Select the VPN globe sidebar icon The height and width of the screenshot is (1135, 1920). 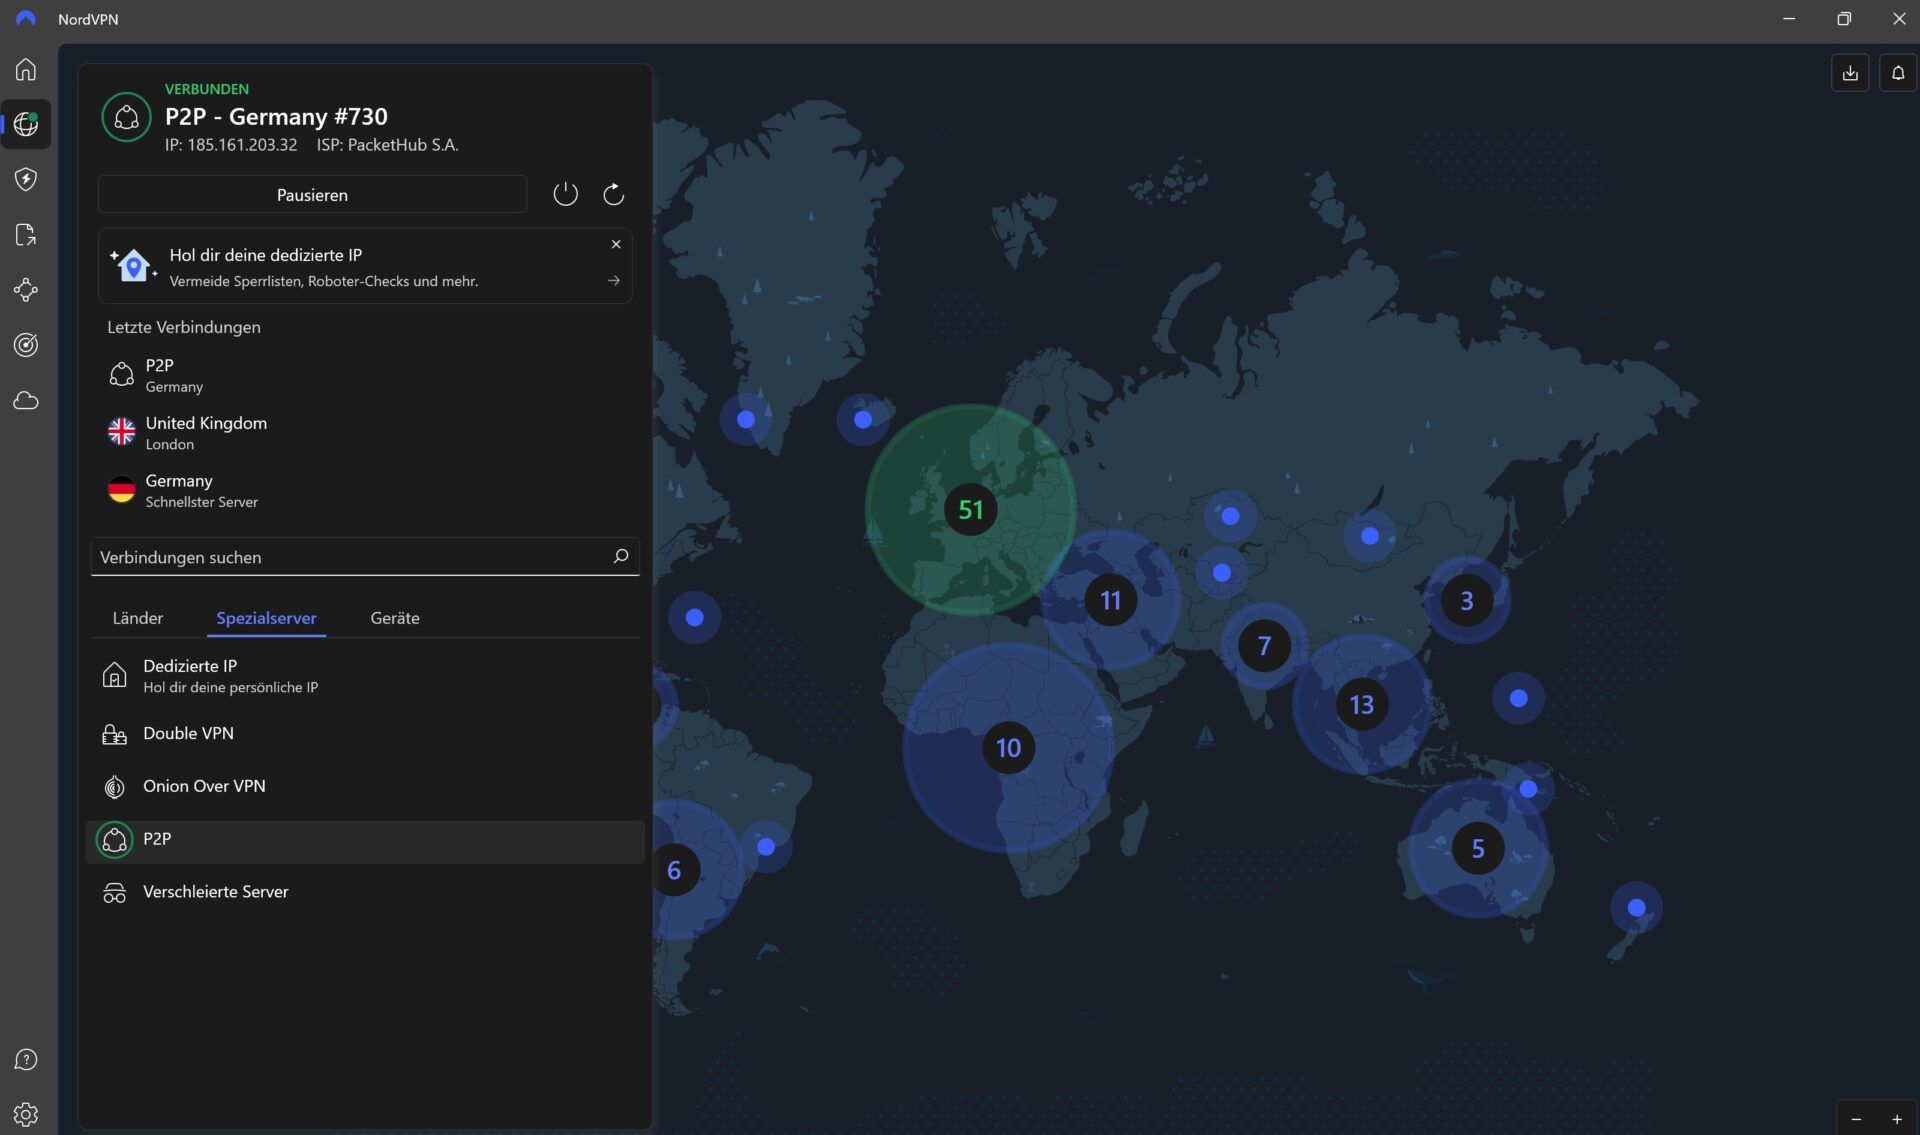[26, 124]
